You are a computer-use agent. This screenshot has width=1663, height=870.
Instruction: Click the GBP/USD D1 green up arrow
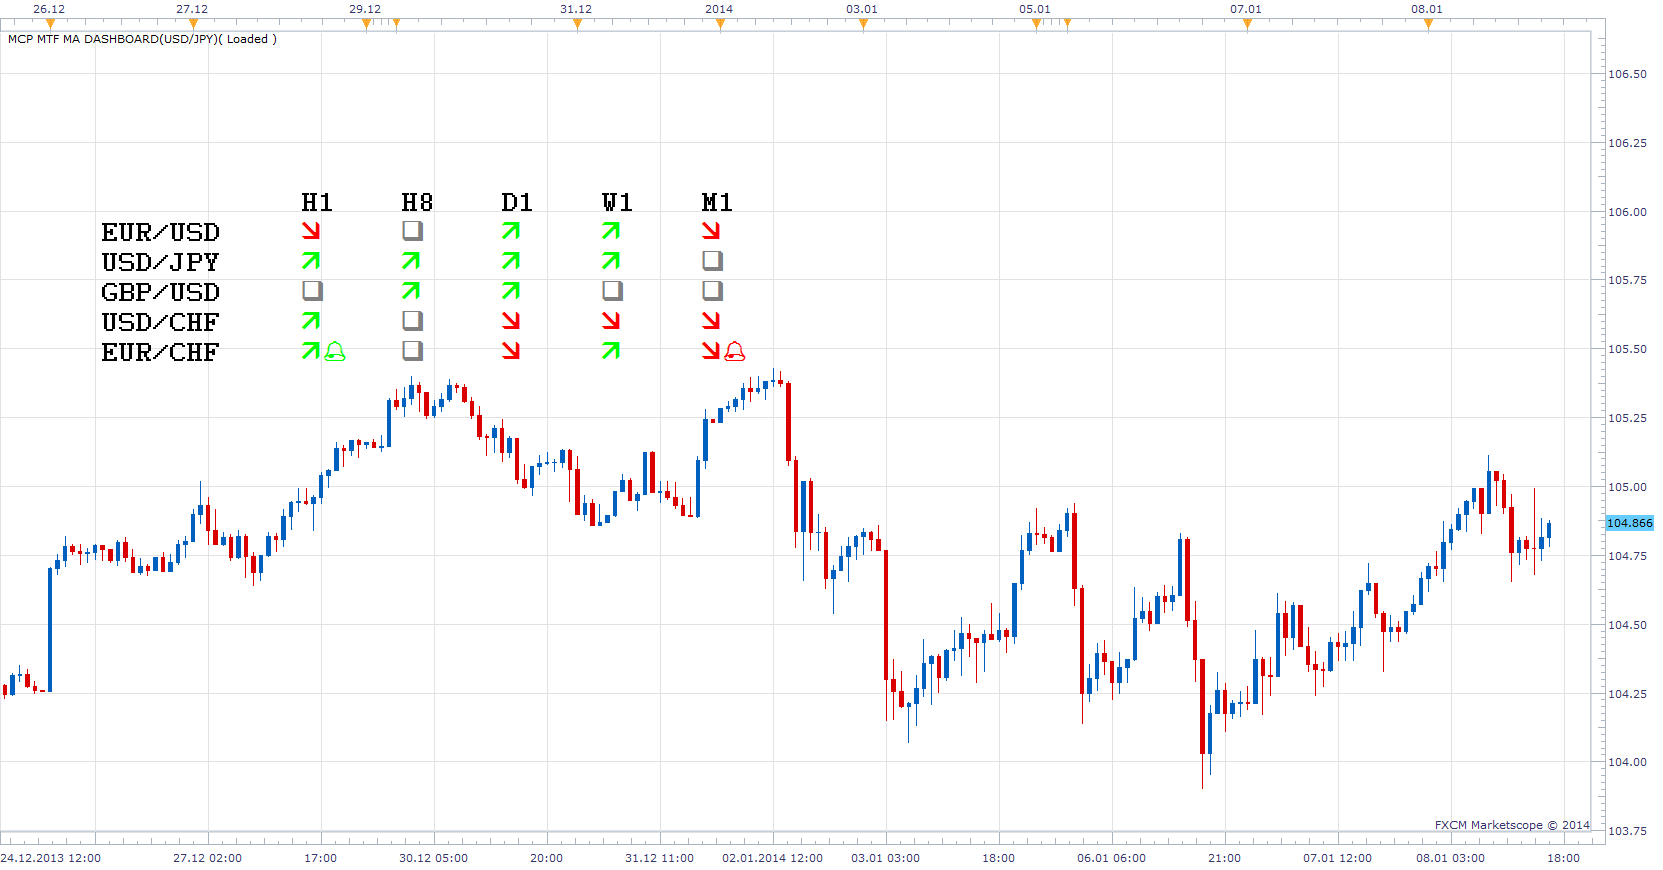click(511, 291)
